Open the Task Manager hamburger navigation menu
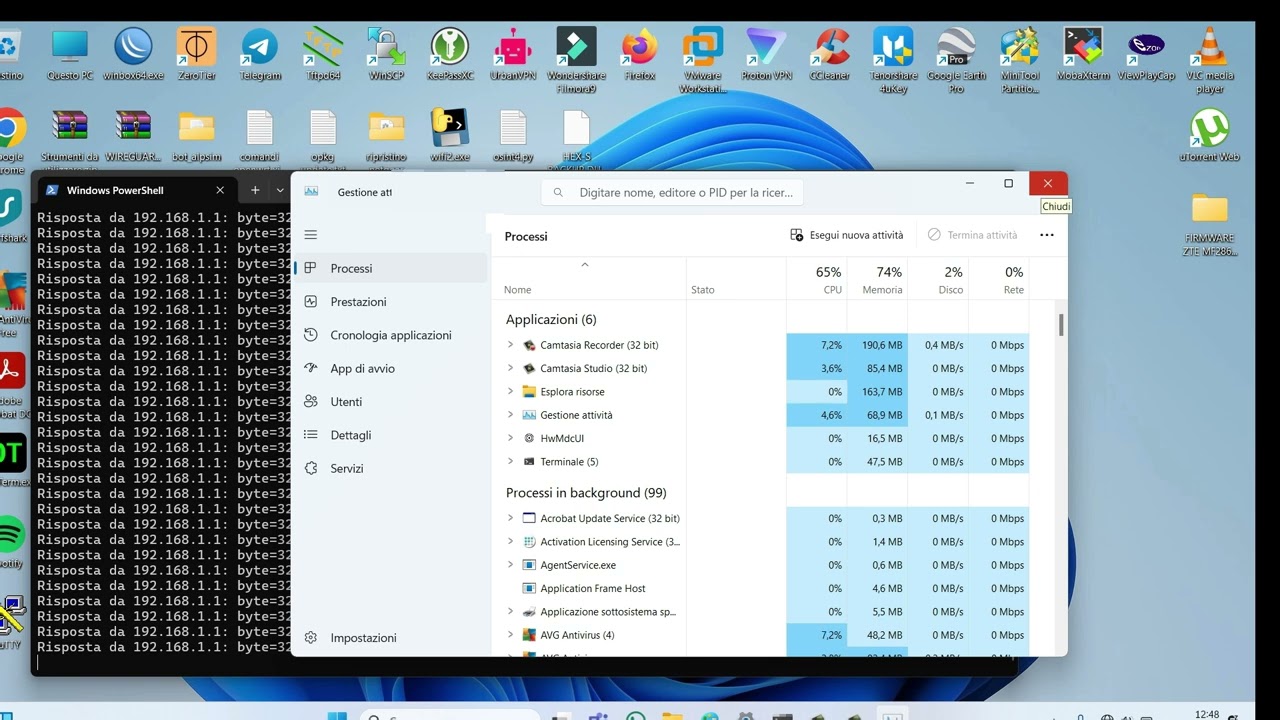1280x720 pixels. 311,235
